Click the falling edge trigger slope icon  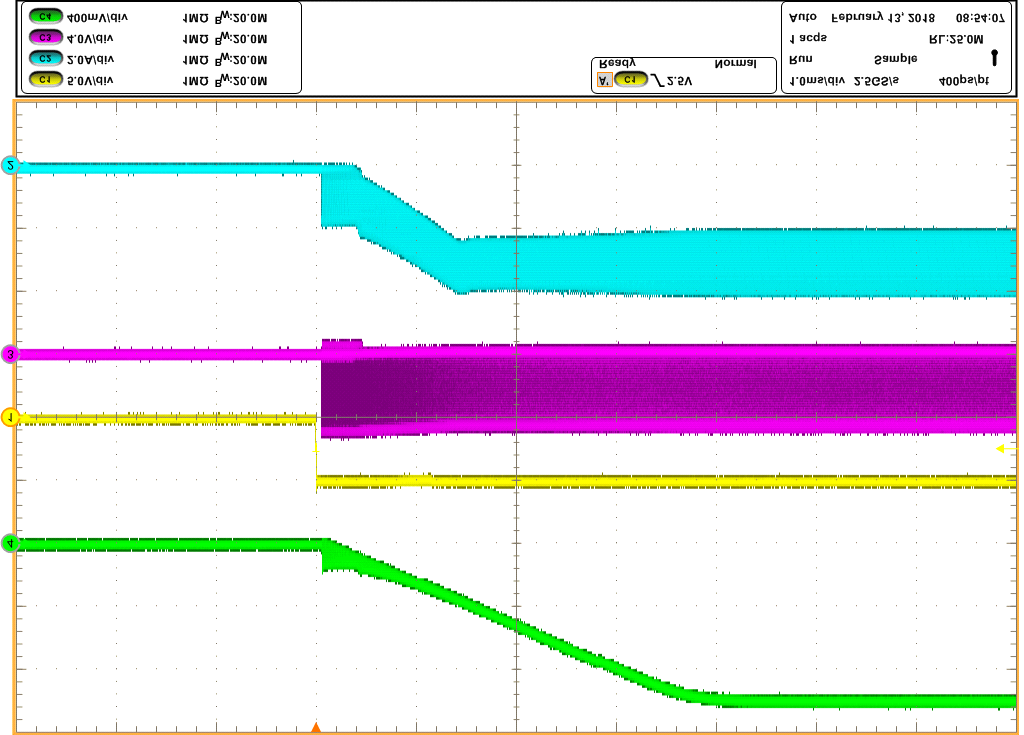(x=656, y=80)
